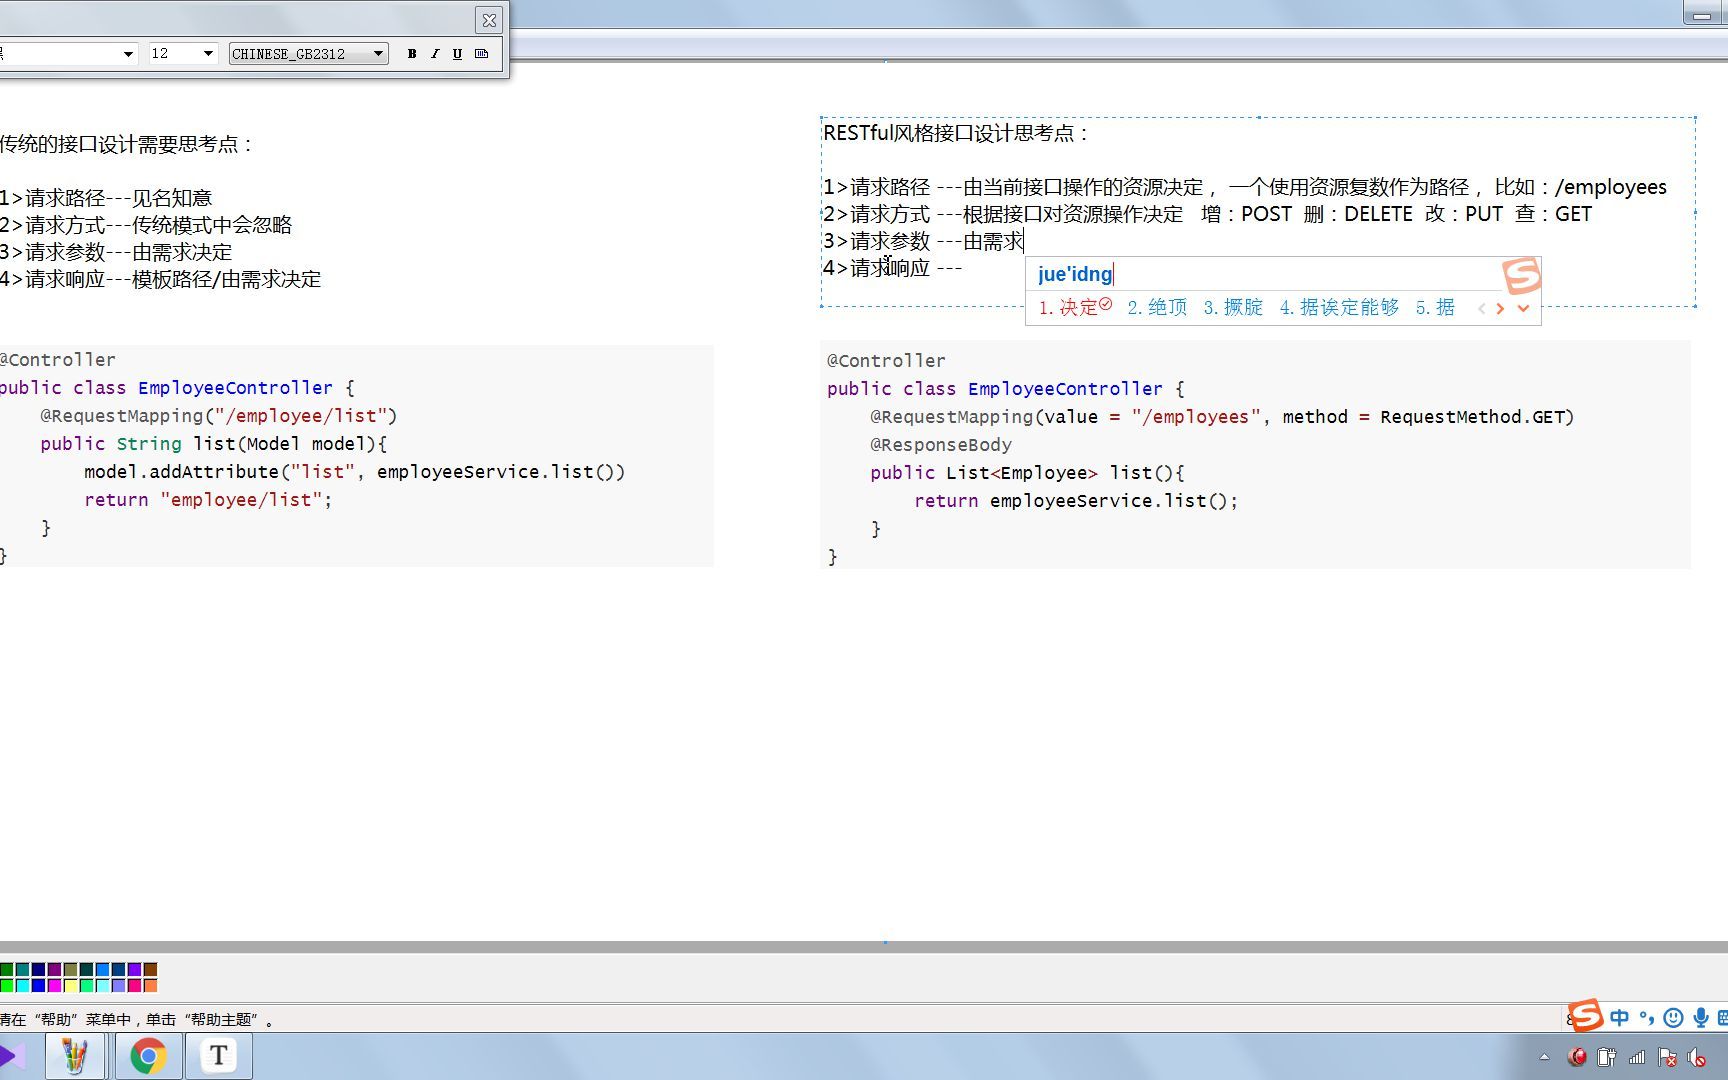
Task: Open the IME soft keyboard icon
Action: click(x=1722, y=1018)
